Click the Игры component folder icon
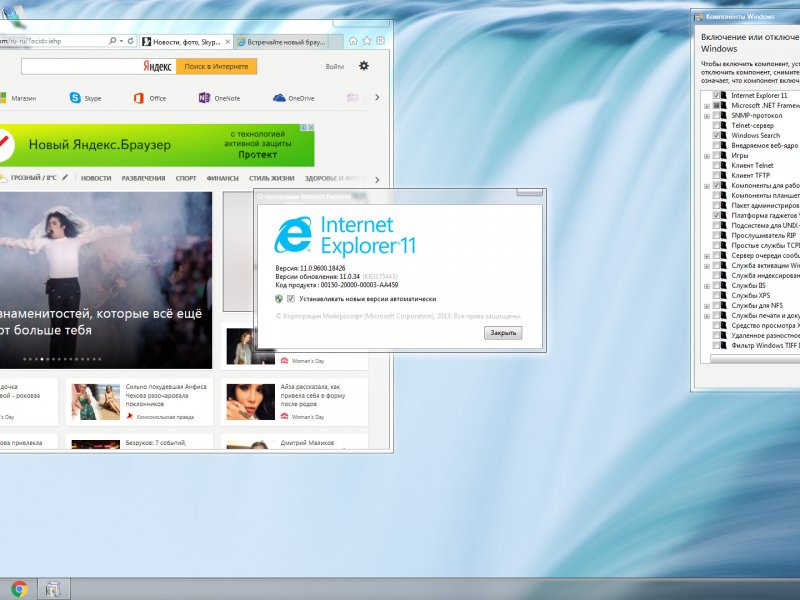The width and height of the screenshot is (800, 600). [723, 156]
